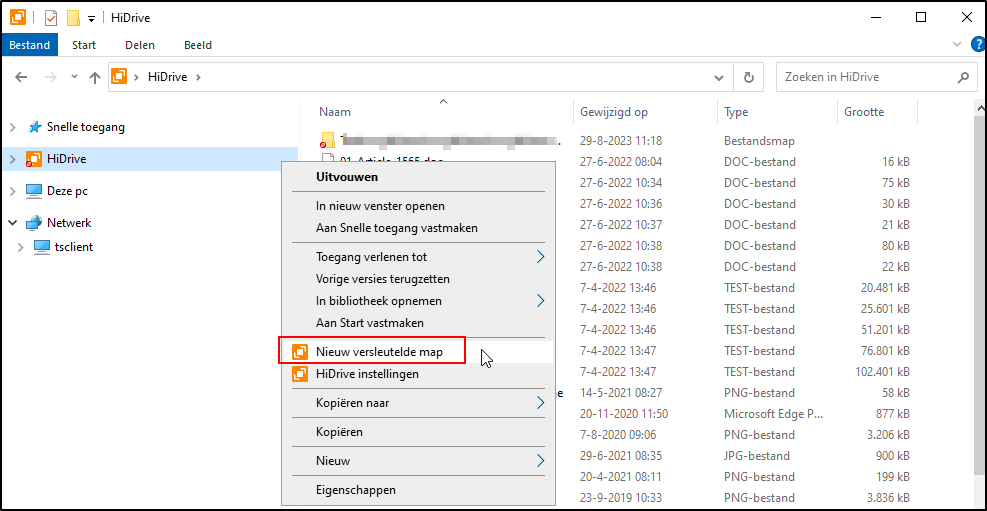Screen dimensions: 987x511
Task: Expand the tsclient tree node
Action: pyautogui.click(x=21, y=247)
